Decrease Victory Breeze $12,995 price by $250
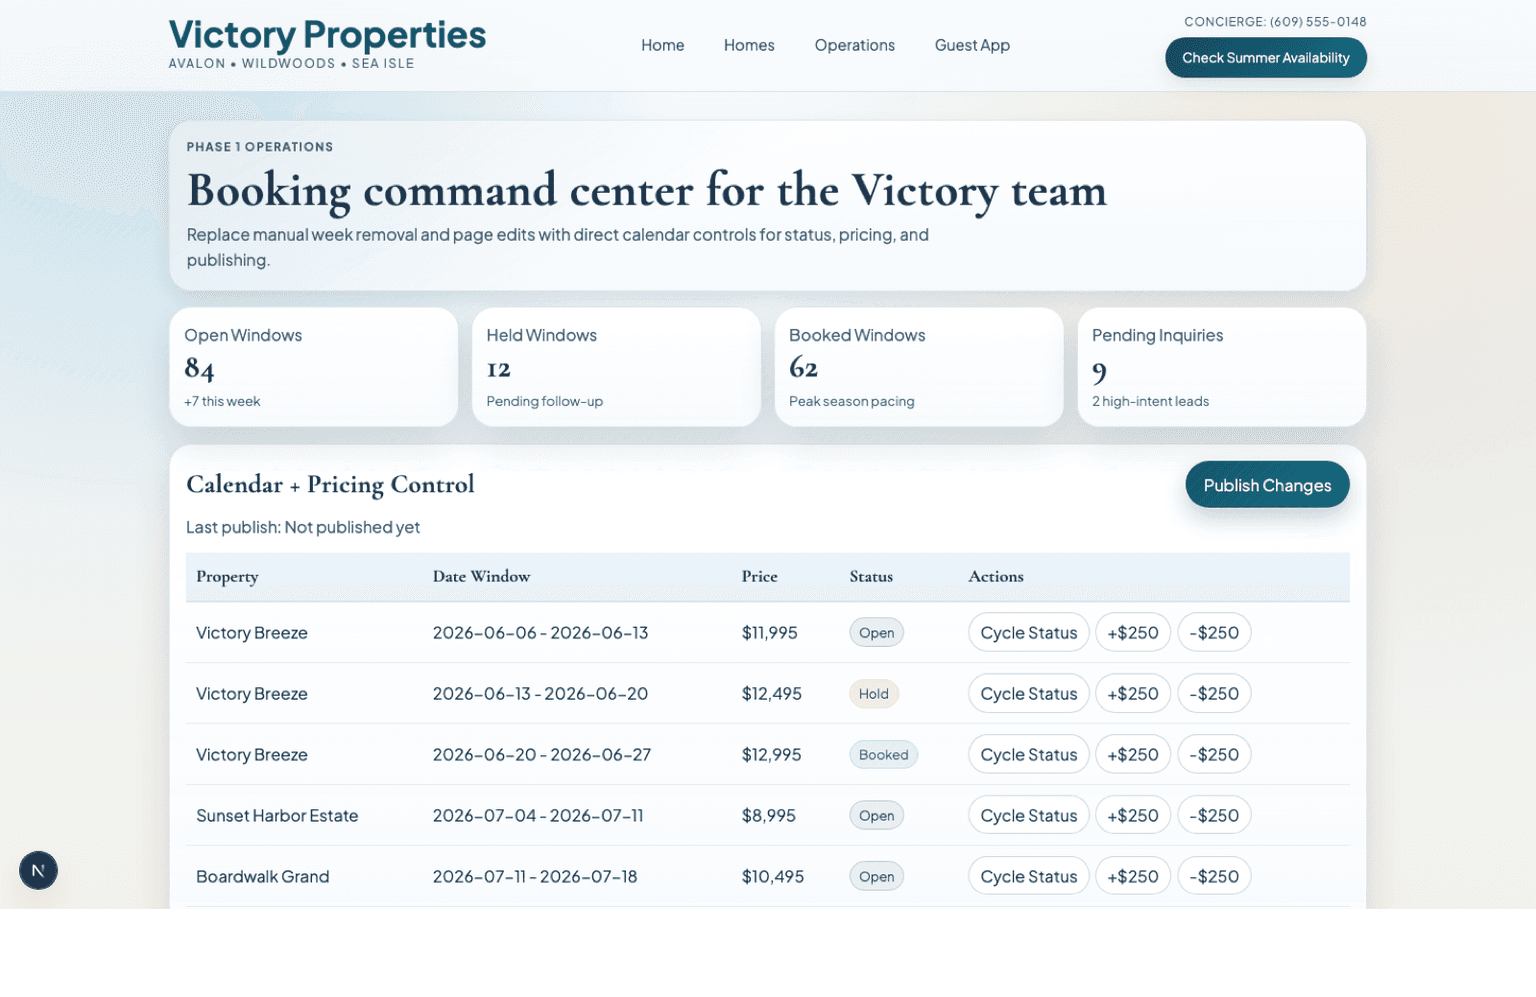Viewport: 1536px width, 997px height. pyautogui.click(x=1213, y=755)
